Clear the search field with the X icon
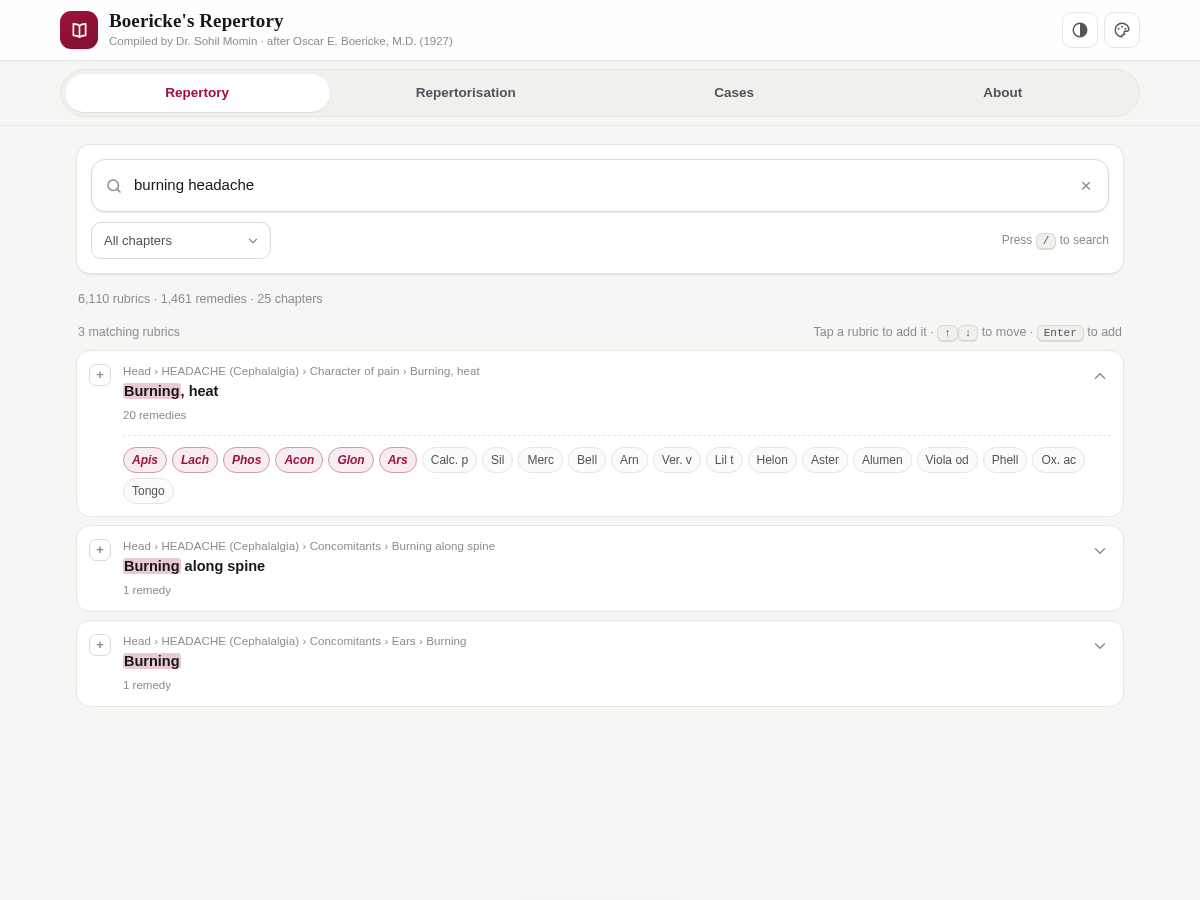This screenshot has height=900, width=1200. tap(1086, 186)
